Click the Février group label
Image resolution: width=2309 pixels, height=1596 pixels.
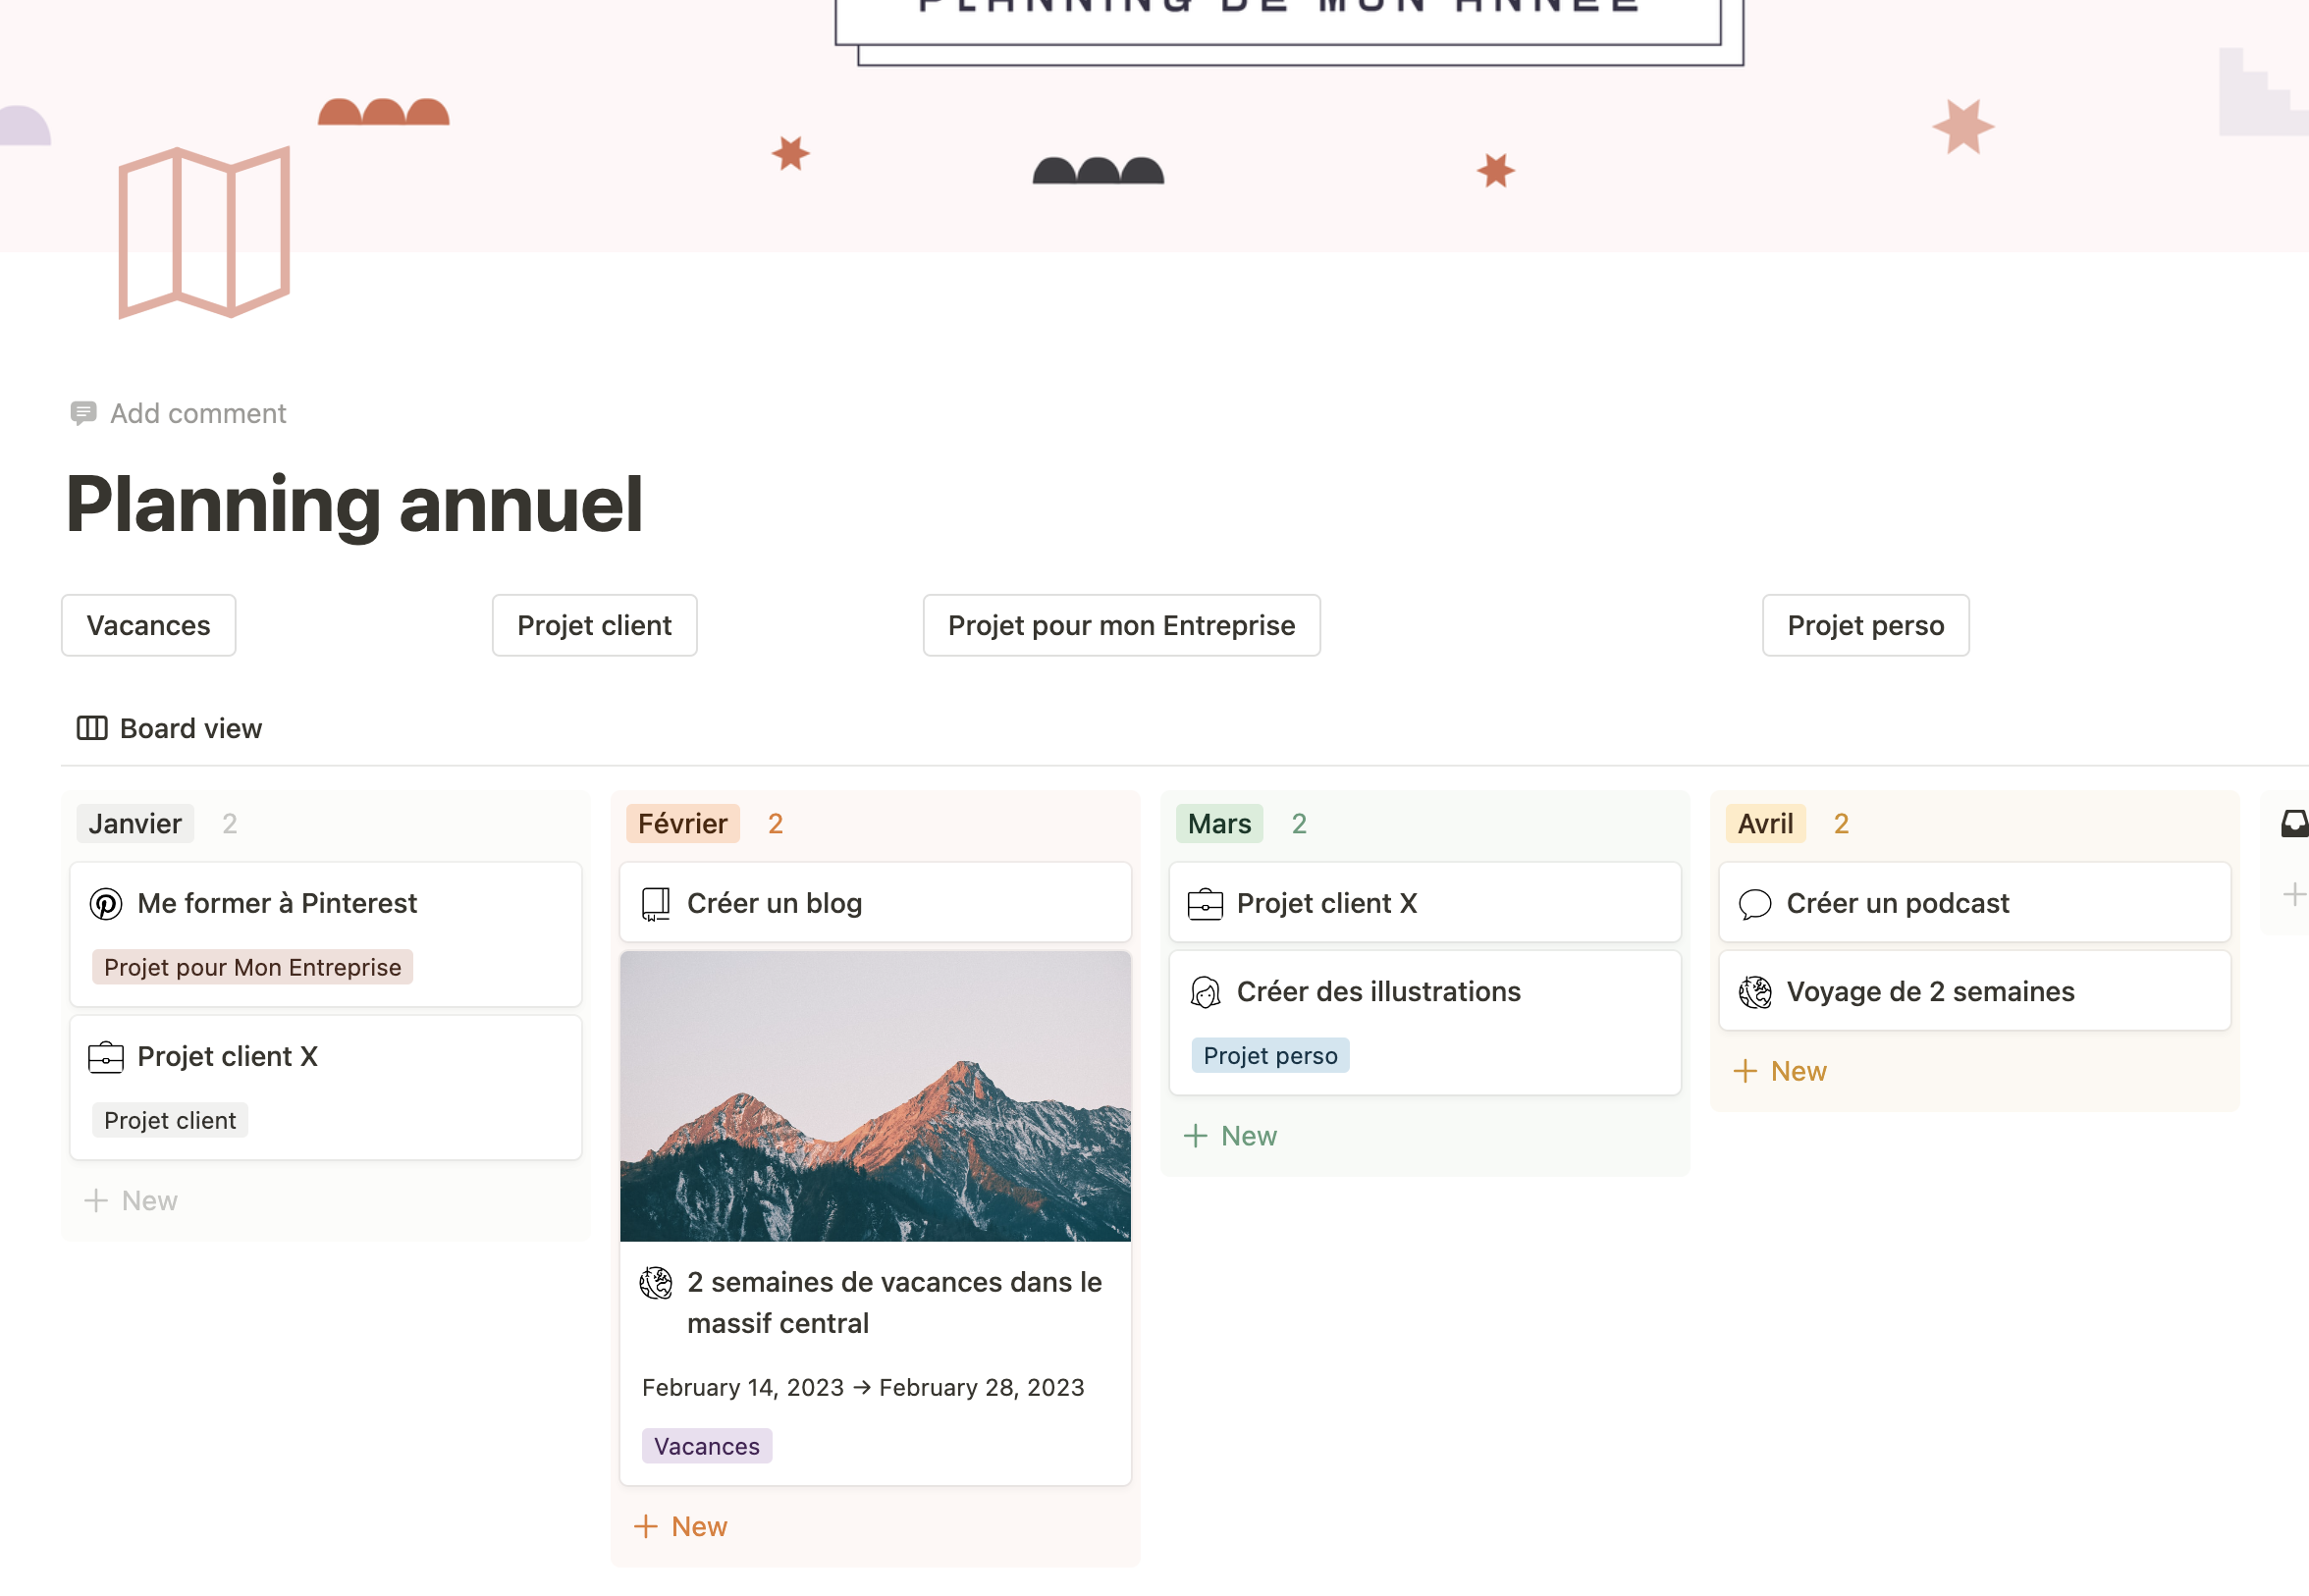(682, 824)
